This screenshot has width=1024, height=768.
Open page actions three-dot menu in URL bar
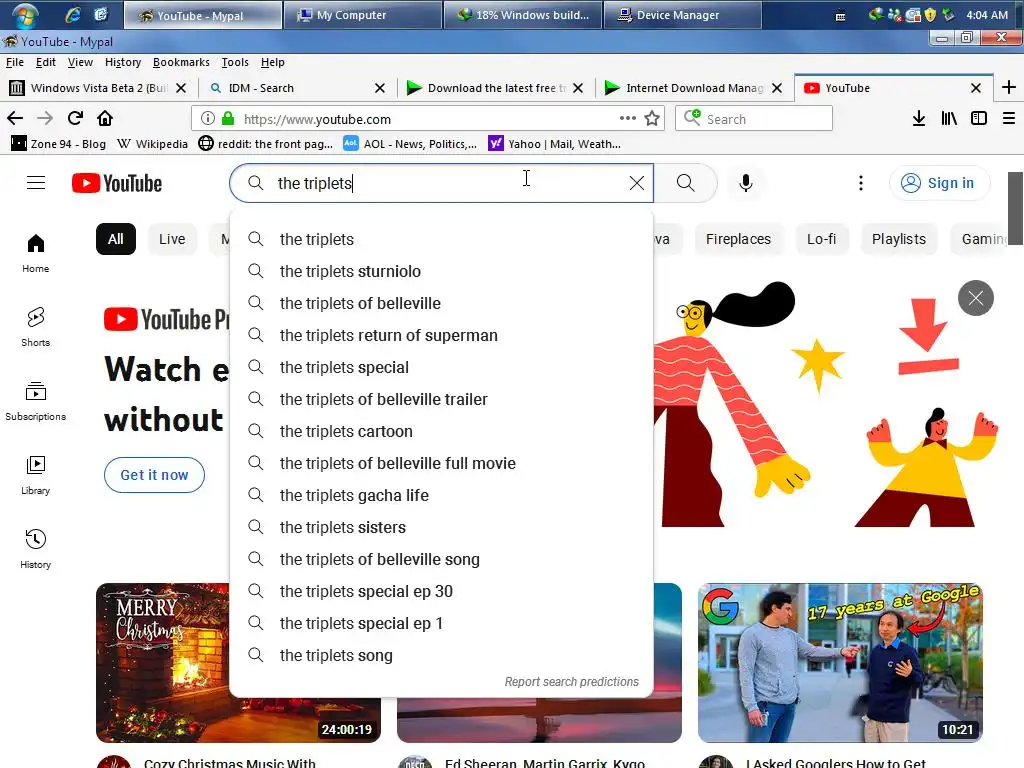click(x=628, y=118)
